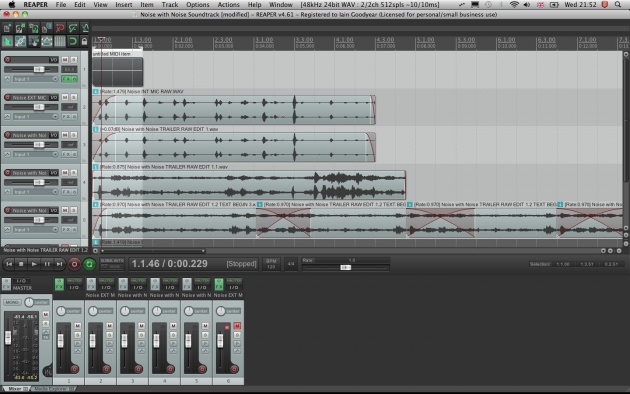
Task: Open Input 1 dropdown on Noise EXT MIC track
Action: pyautogui.click(x=35, y=116)
